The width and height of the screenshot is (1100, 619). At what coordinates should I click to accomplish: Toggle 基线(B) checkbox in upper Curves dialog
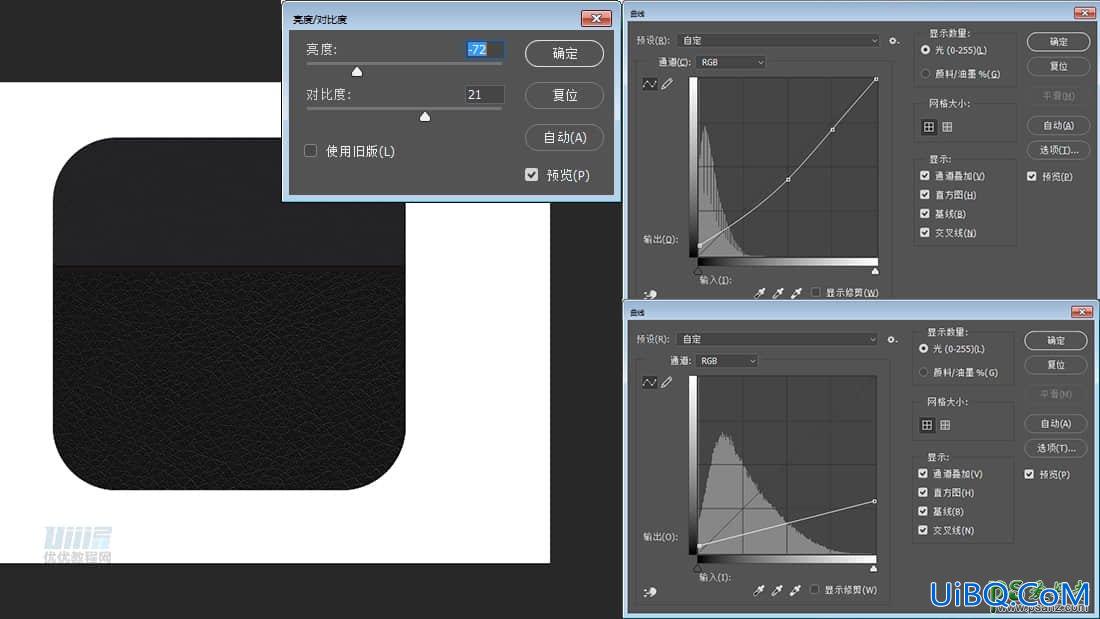tap(925, 213)
